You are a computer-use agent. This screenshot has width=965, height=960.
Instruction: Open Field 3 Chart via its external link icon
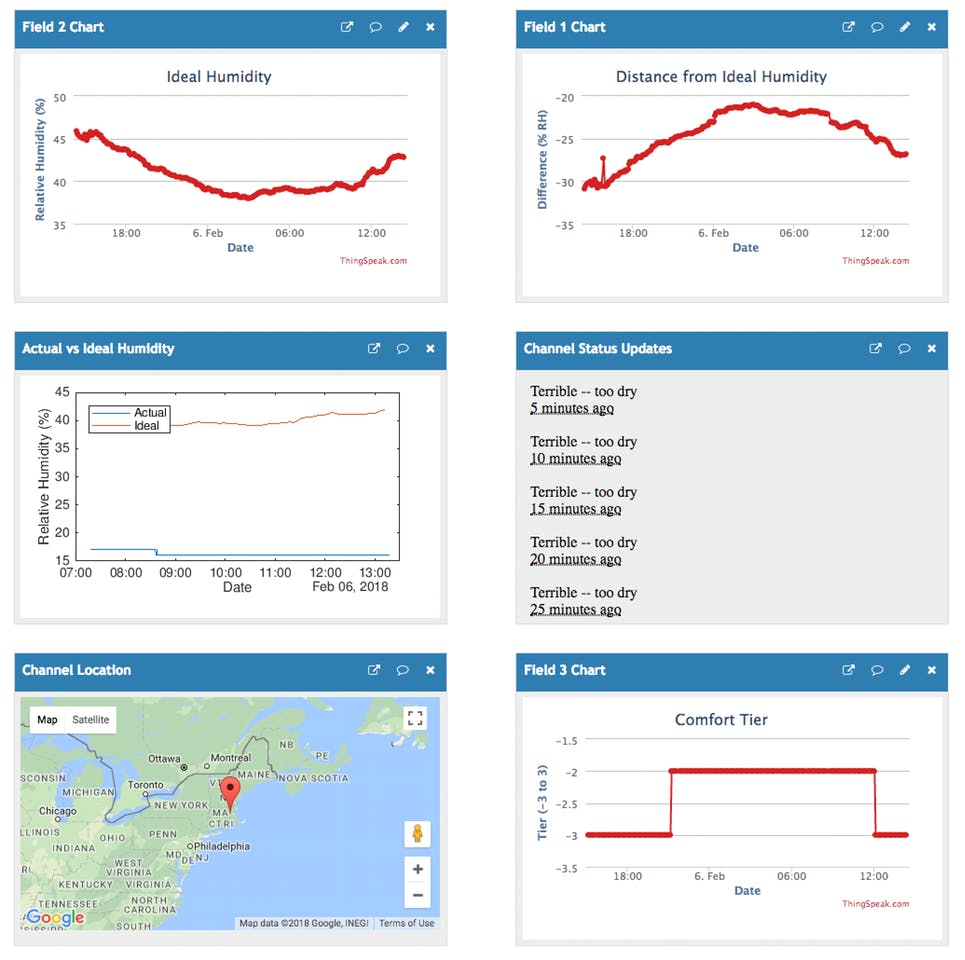(x=848, y=670)
